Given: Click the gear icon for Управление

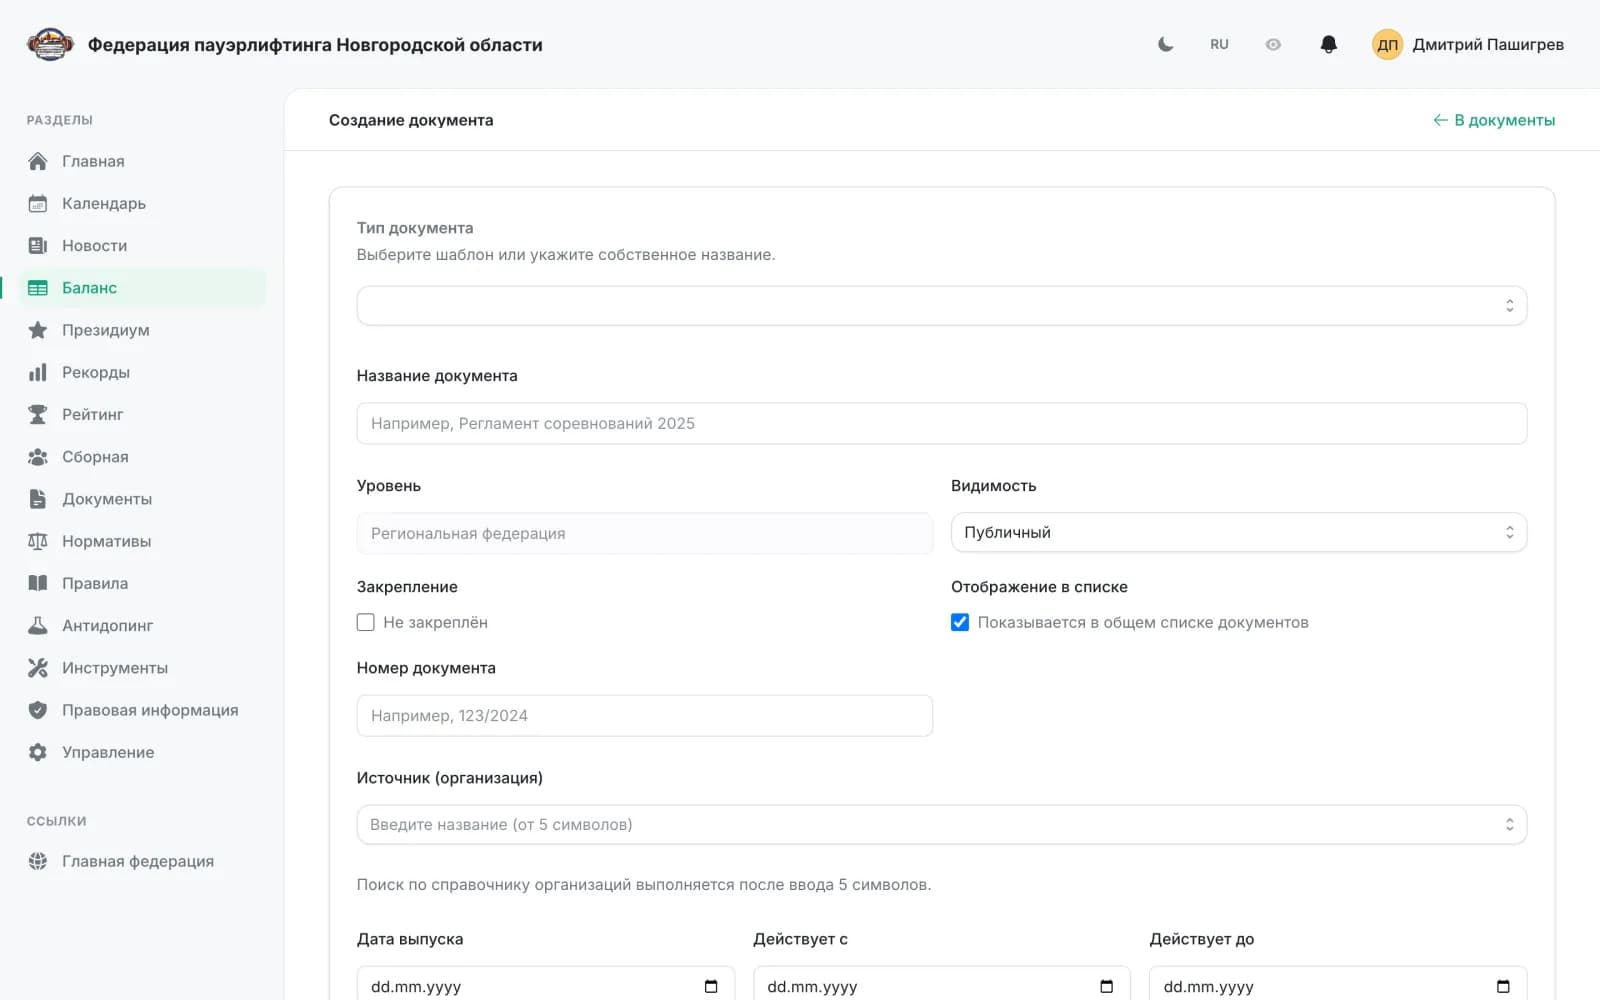Looking at the screenshot, I should pyautogui.click(x=38, y=752).
